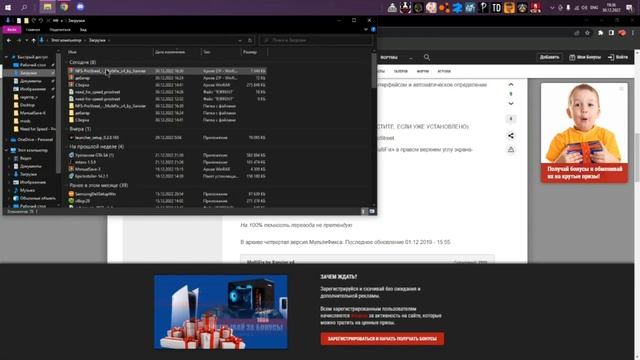The width and height of the screenshot is (640, 360).
Task: Select the NFS-ProStreet MultiFix ZIP archive
Action: coord(167,71)
